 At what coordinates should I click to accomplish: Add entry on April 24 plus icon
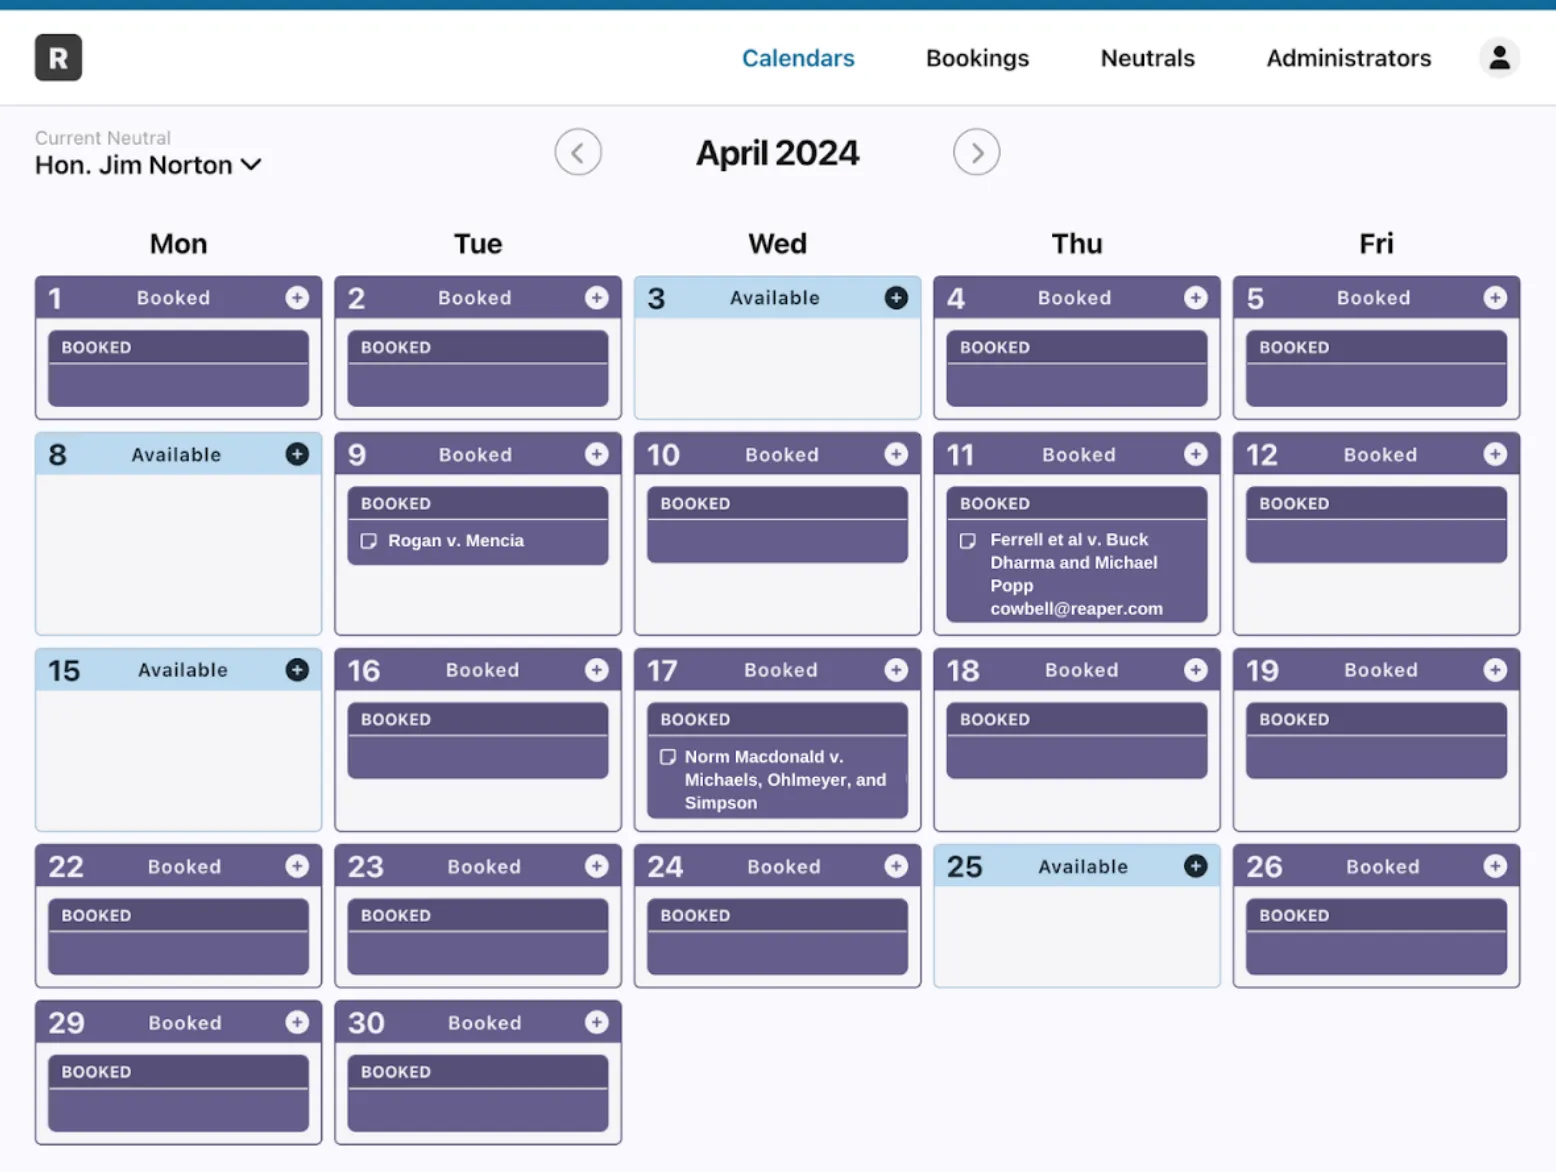coord(896,866)
